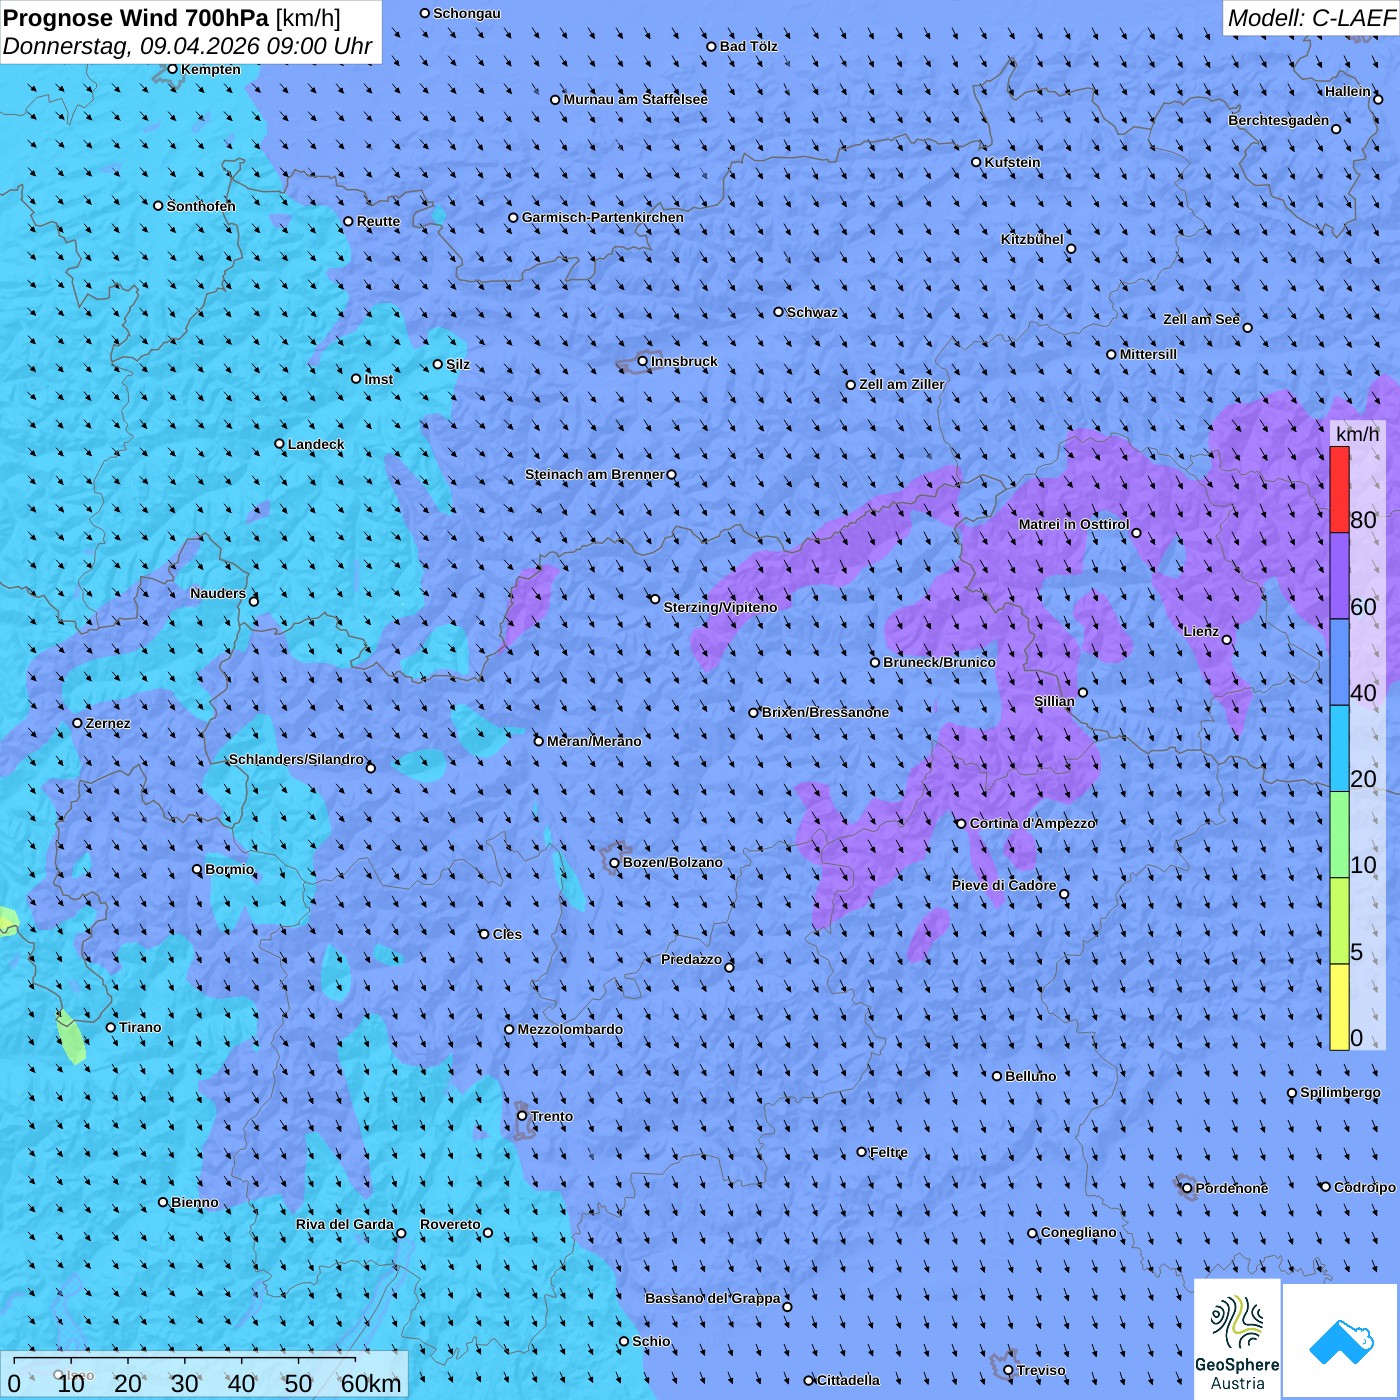Viewport: 1400px width, 1400px height.
Task: Click the 'Bormio' label
Action: coord(229,869)
